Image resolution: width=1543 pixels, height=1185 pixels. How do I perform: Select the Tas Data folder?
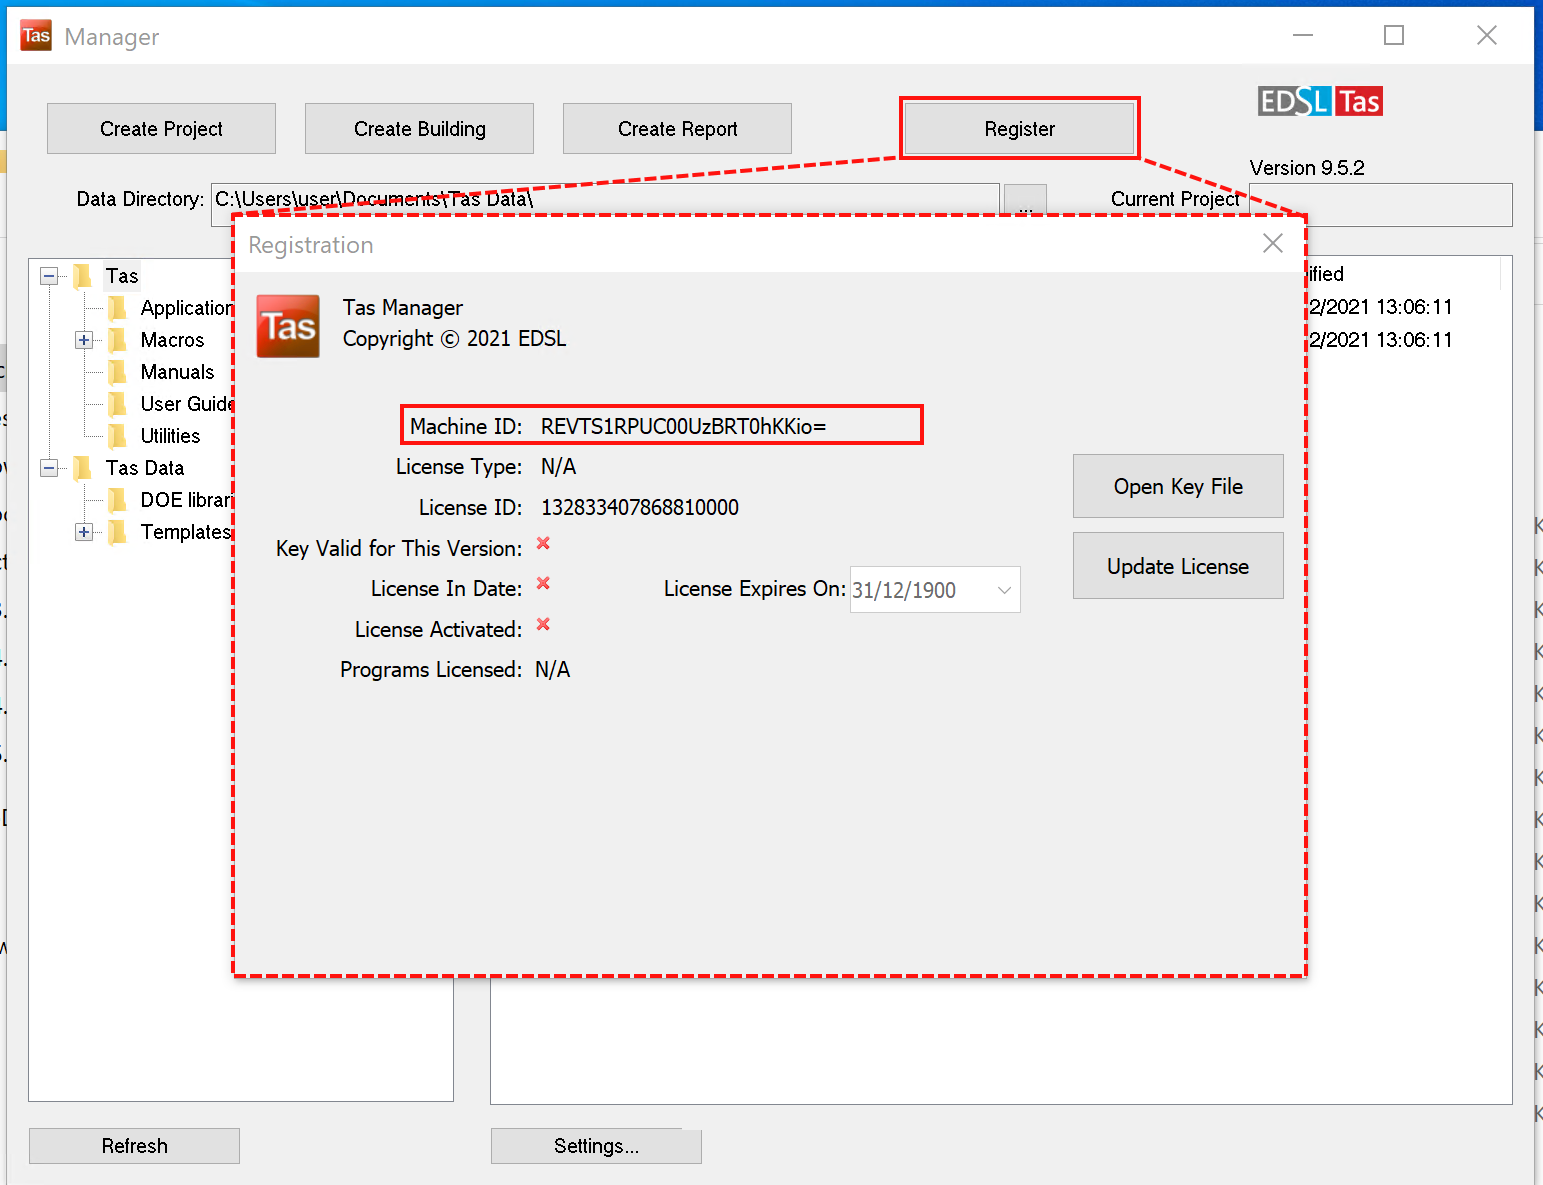pyautogui.click(x=145, y=468)
